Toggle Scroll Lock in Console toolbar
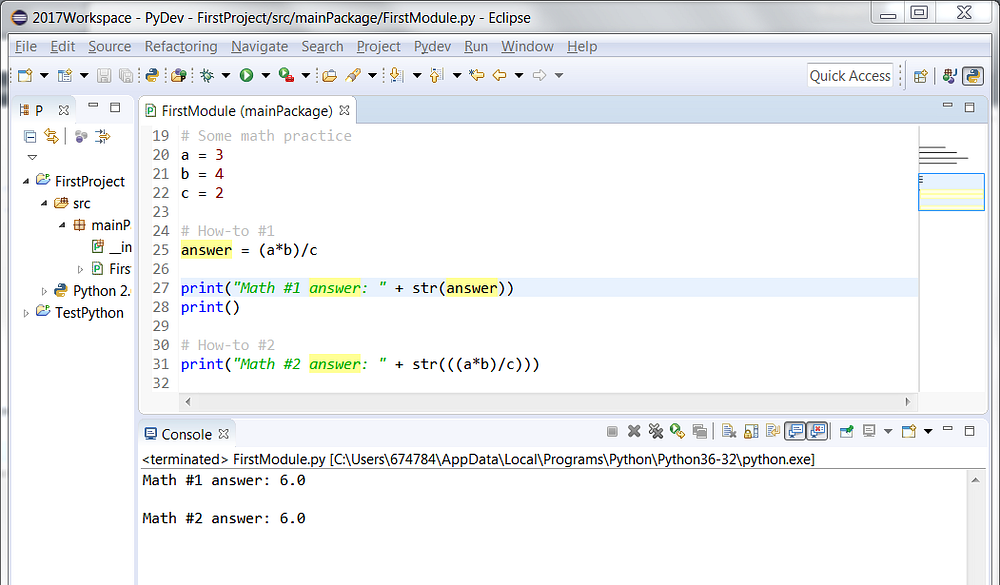1000x585 pixels. (x=751, y=432)
